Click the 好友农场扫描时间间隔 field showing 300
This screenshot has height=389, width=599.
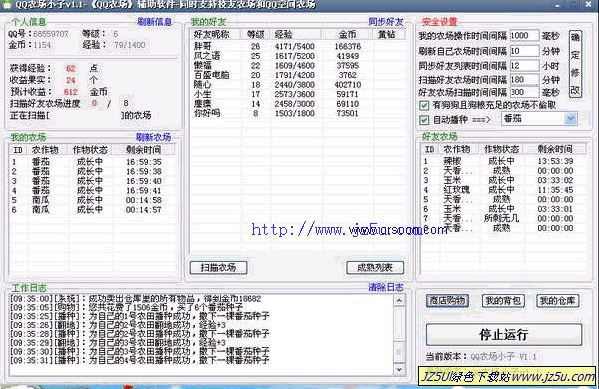[524, 92]
